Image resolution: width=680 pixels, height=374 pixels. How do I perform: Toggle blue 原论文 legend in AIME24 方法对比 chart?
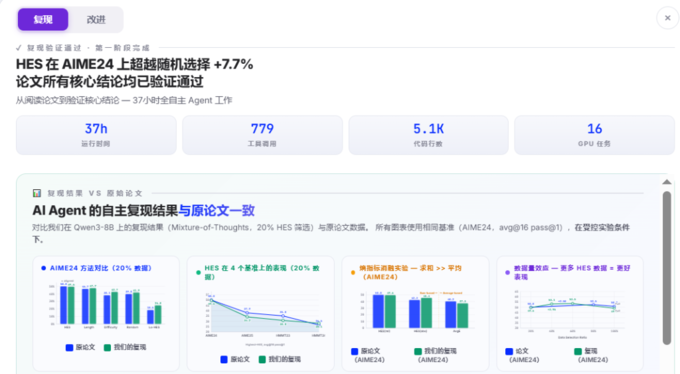point(80,347)
